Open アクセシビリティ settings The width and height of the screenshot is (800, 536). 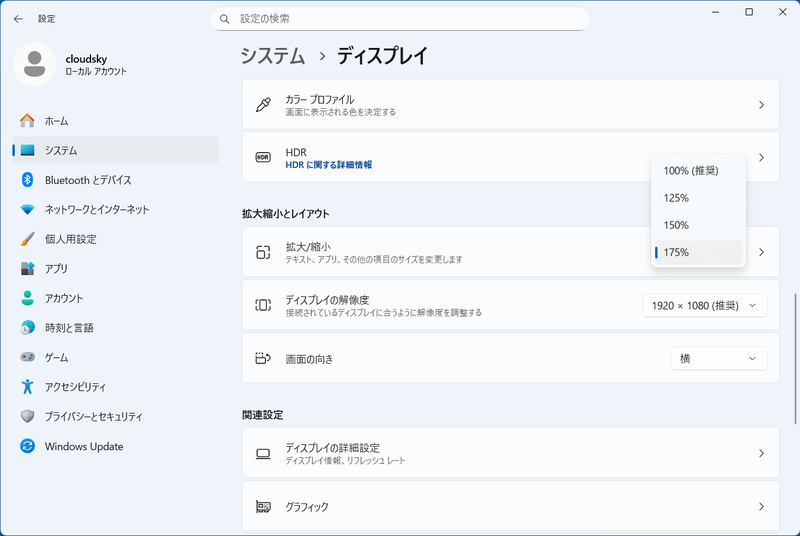[115, 387]
